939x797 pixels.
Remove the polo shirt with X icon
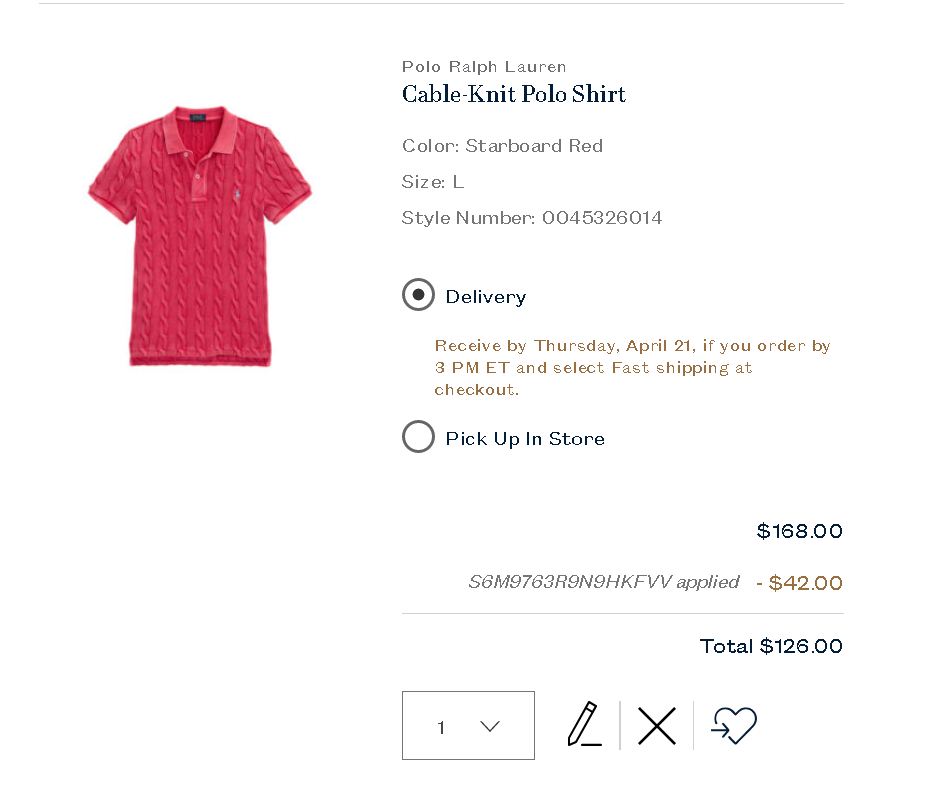click(x=656, y=725)
